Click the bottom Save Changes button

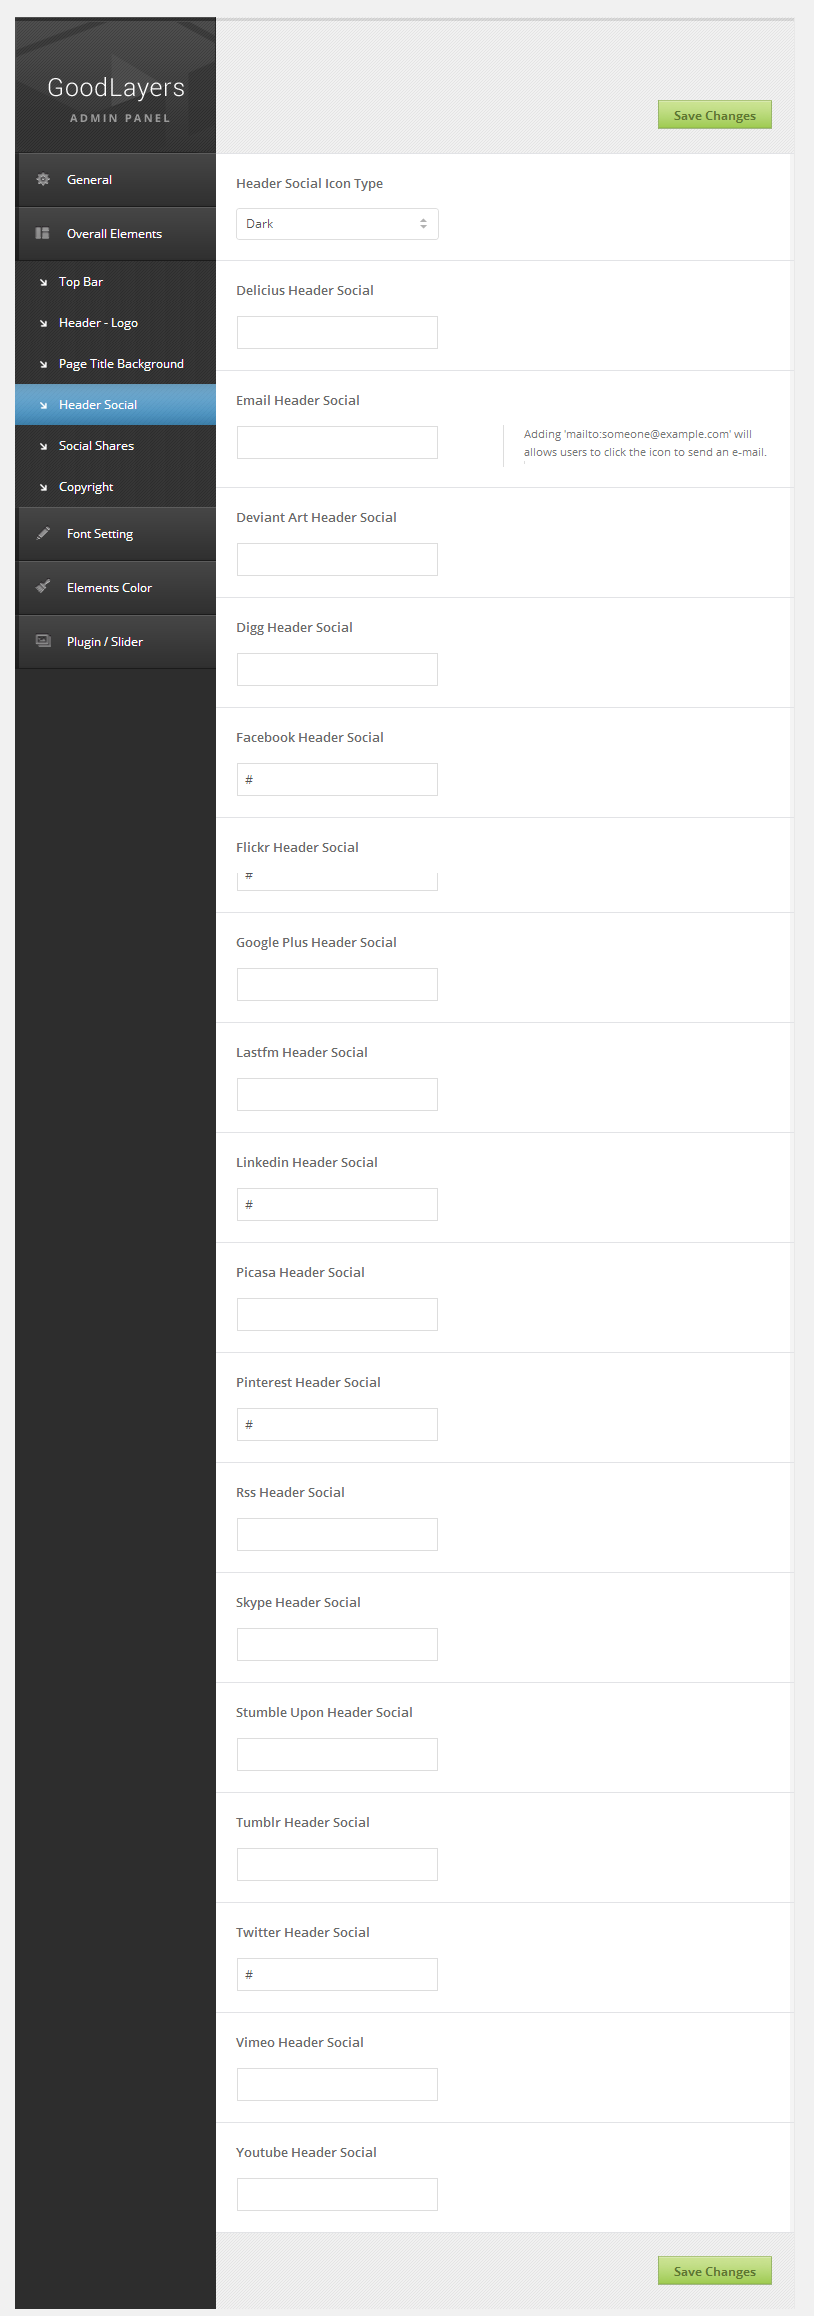(x=714, y=2271)
